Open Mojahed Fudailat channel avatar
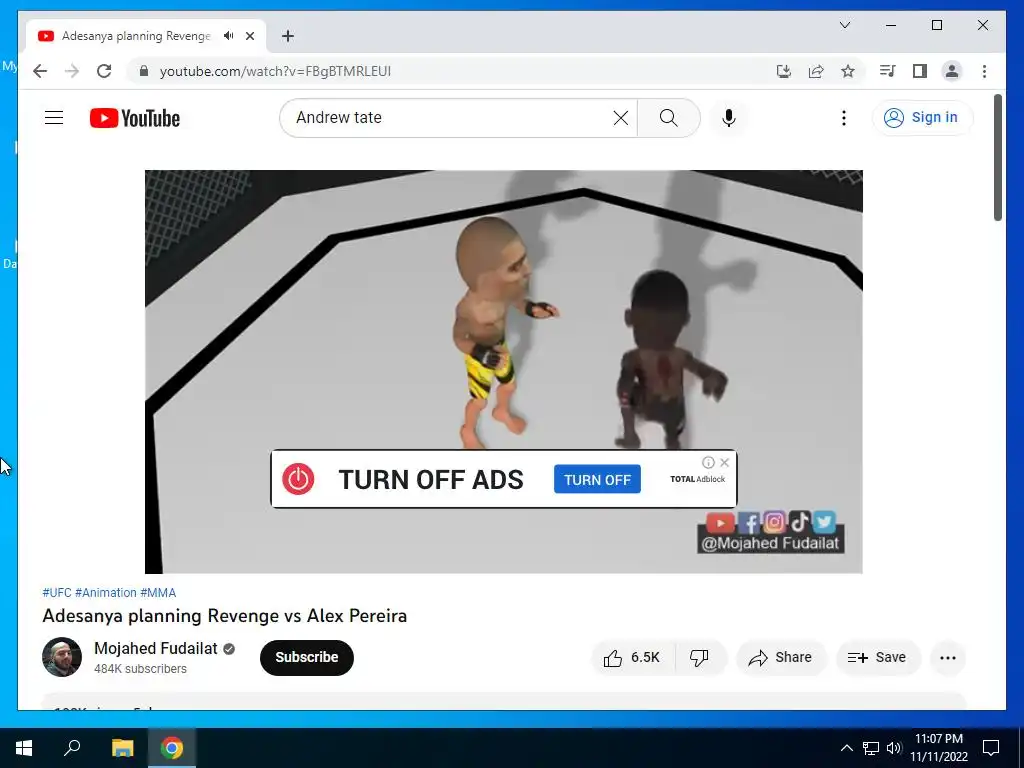This screenshot has height=768, width=1024. click(62, 657)
